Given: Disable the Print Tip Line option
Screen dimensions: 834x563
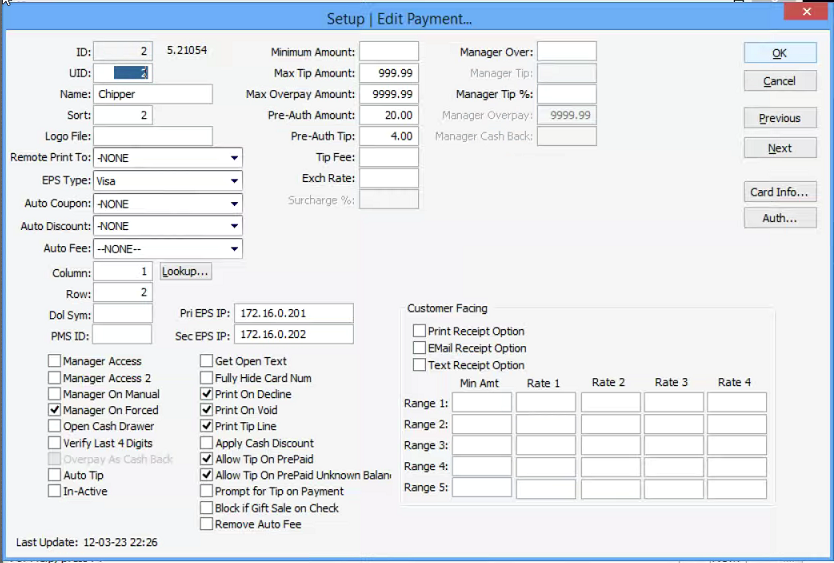Looking at the screenshot, I should pos(207,427).
